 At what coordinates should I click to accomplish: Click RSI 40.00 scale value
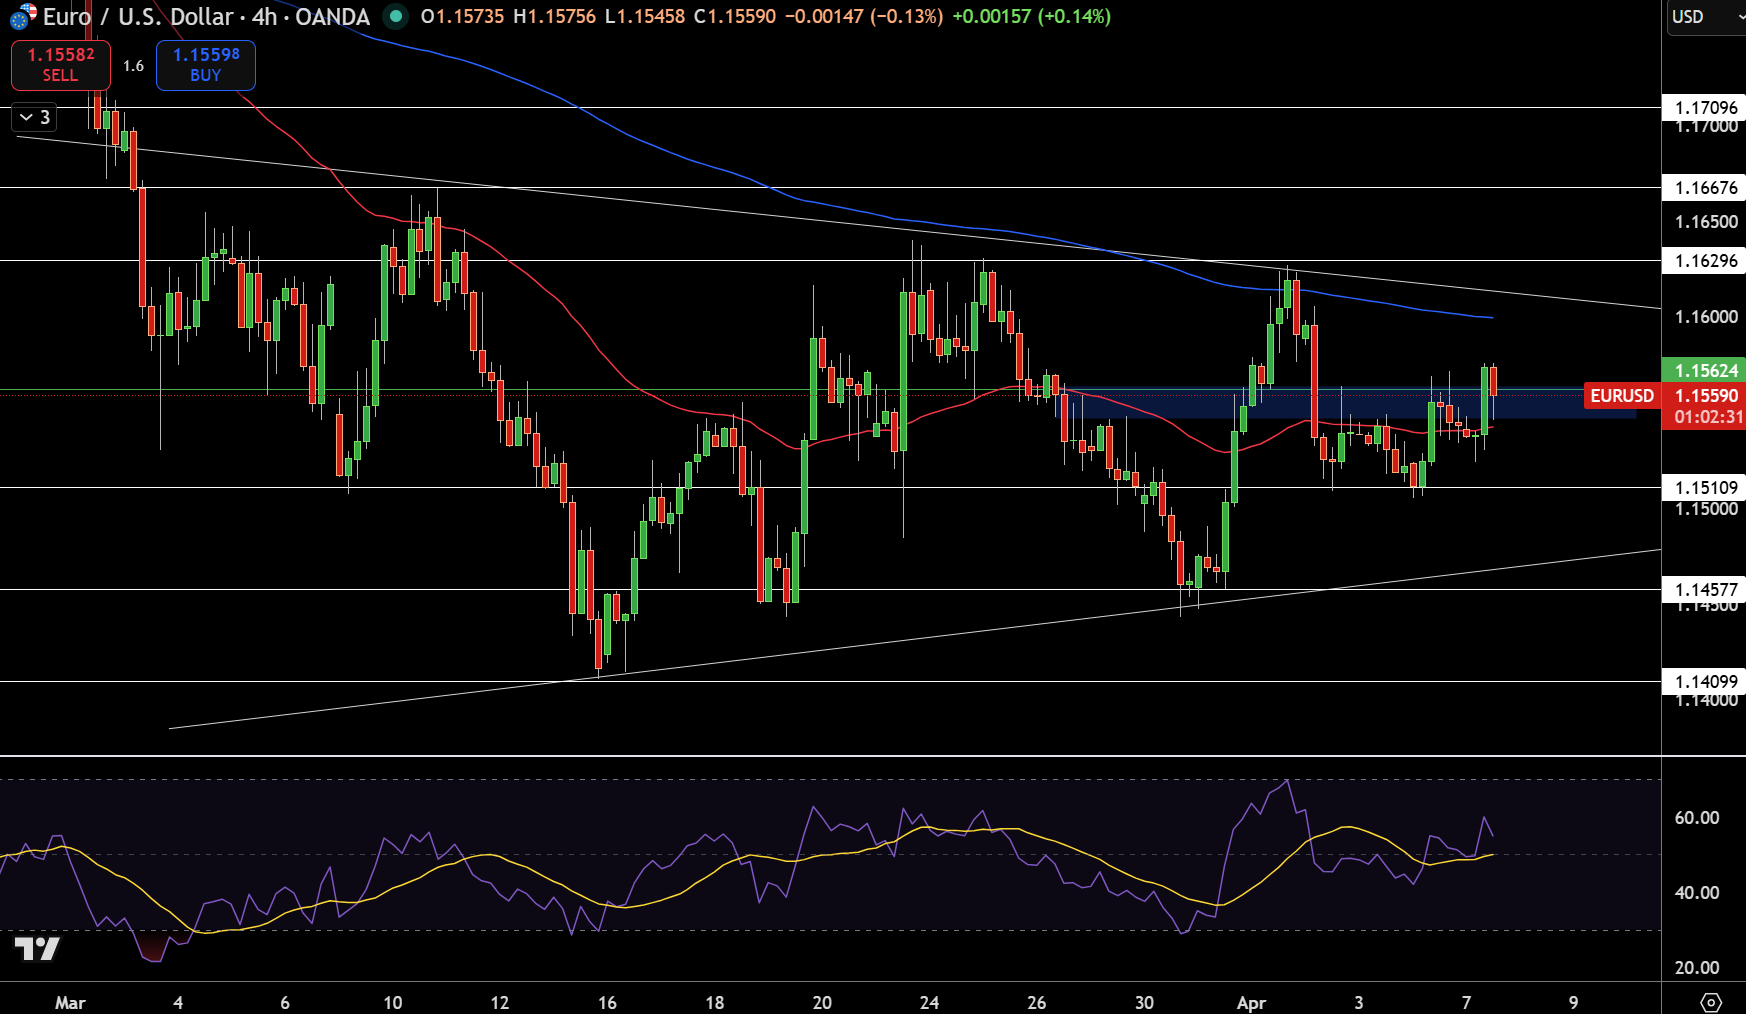pos(1697,893)
